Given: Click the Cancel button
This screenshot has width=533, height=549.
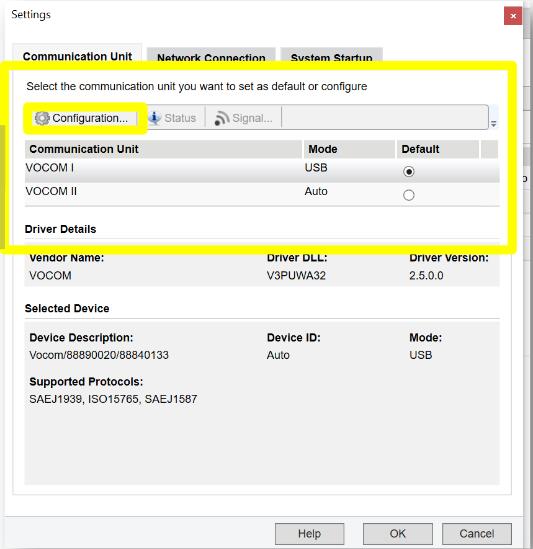Looking at the screenshot, I should point(477,534).
